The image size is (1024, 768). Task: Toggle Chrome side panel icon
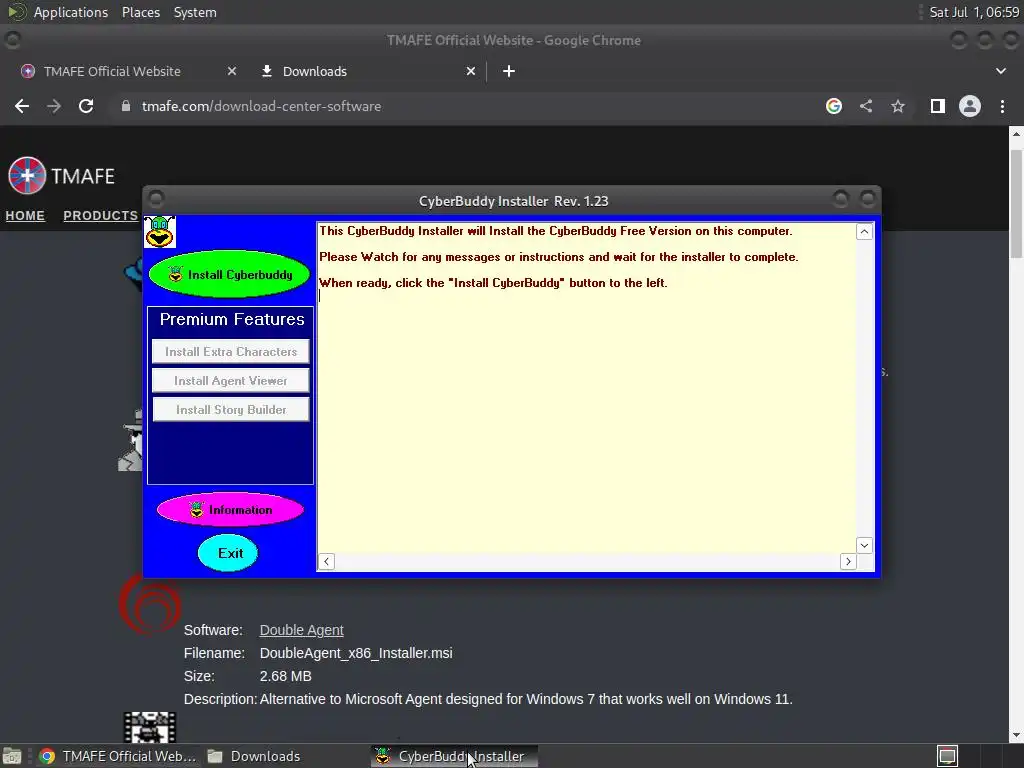(938, 106)
